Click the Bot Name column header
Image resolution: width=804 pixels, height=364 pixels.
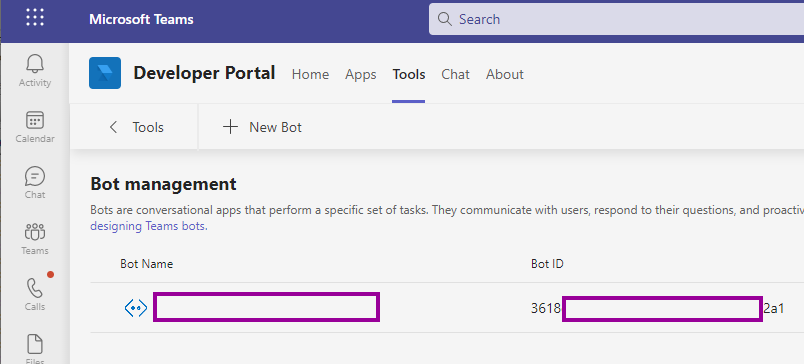[147, 264]
